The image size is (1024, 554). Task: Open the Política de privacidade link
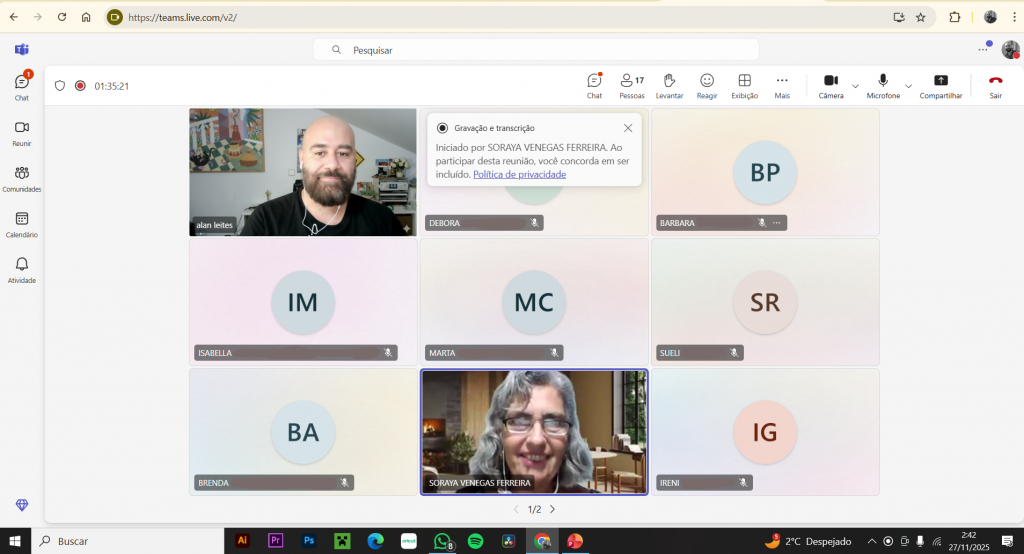pos(519,174)
